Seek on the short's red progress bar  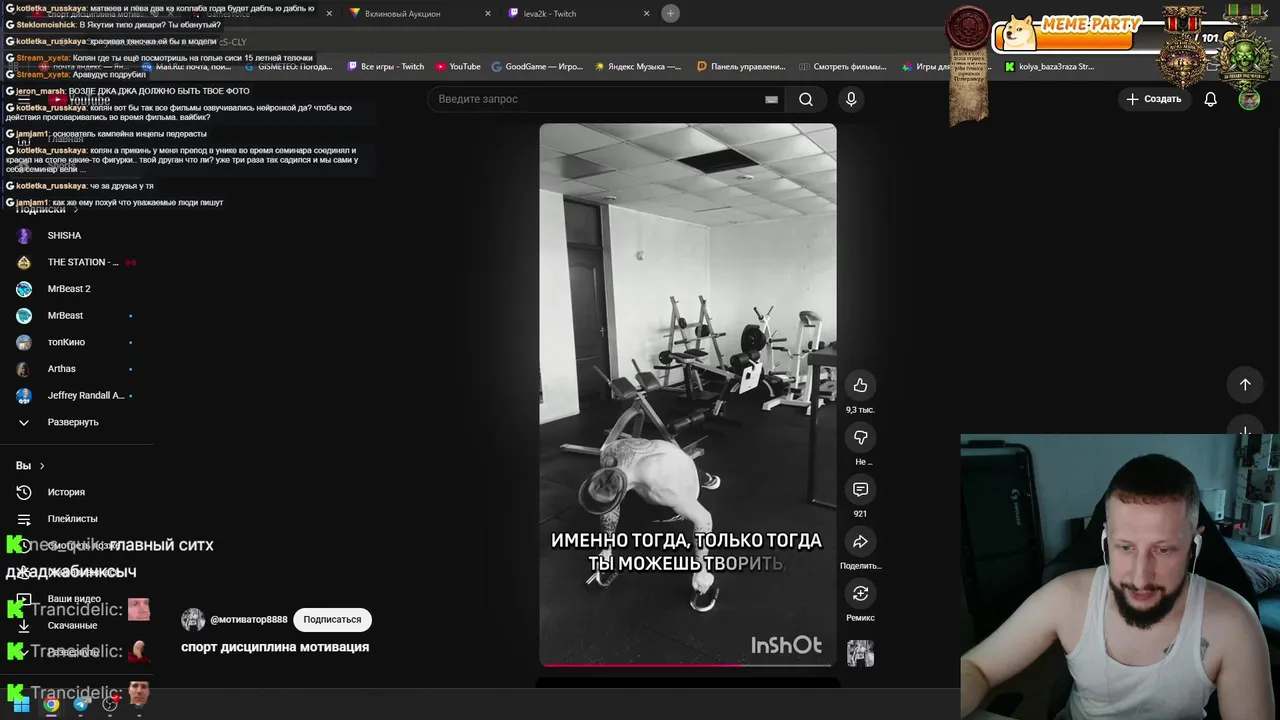click(687, 664)
